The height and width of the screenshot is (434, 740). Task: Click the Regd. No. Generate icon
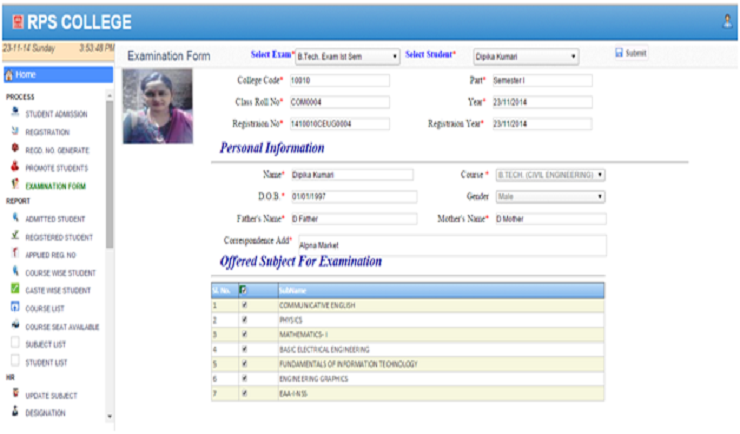pos(15,149)
